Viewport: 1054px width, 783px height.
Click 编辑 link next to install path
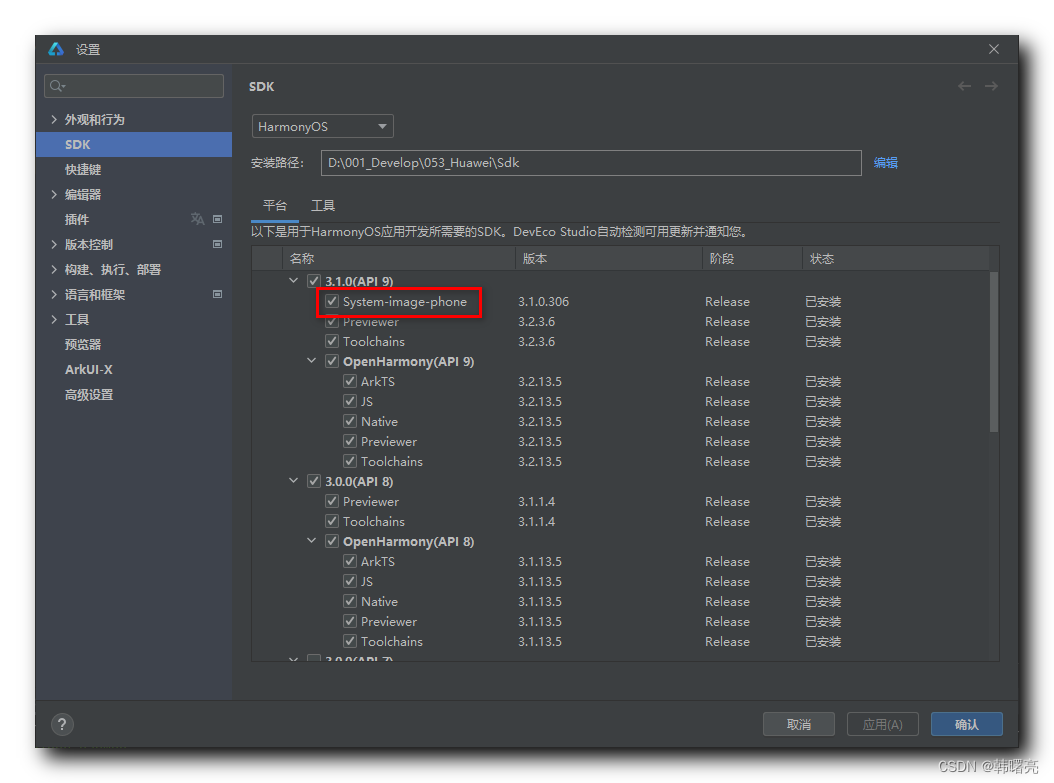click(x=886, y=163)
